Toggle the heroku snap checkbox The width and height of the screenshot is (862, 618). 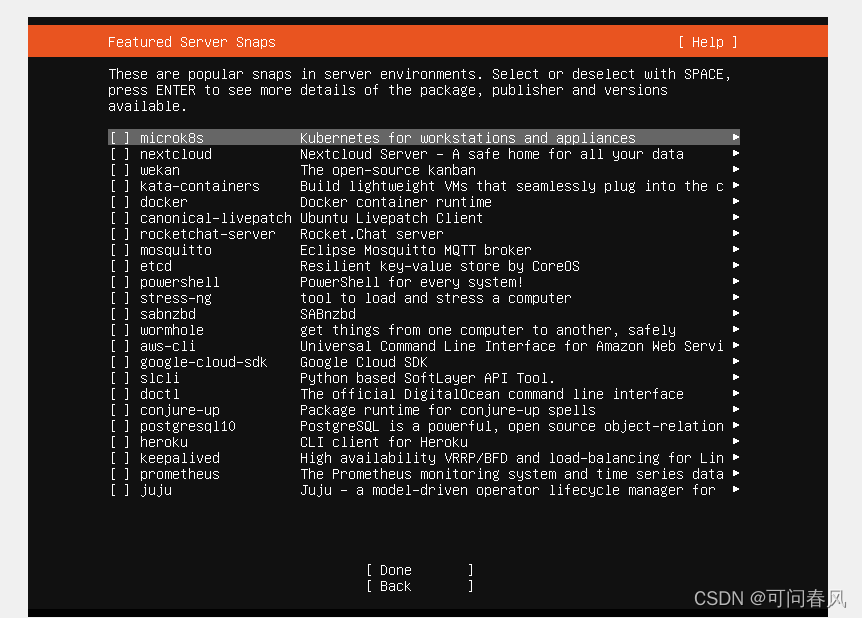pyautogui.click(x=120, y=442)
